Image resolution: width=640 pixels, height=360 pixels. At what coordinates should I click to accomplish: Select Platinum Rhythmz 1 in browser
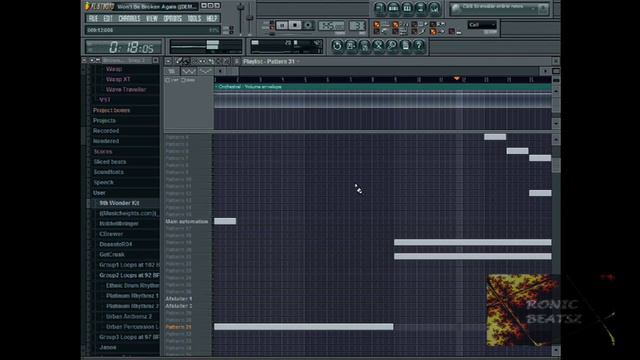[132, 296]
